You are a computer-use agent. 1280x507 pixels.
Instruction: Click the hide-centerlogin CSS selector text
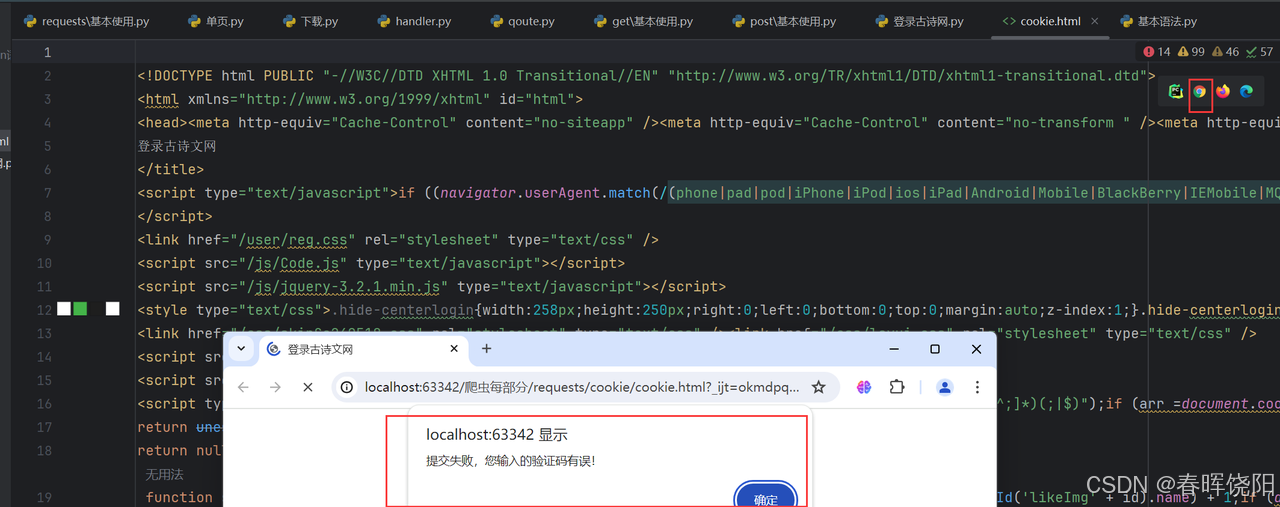405,309
